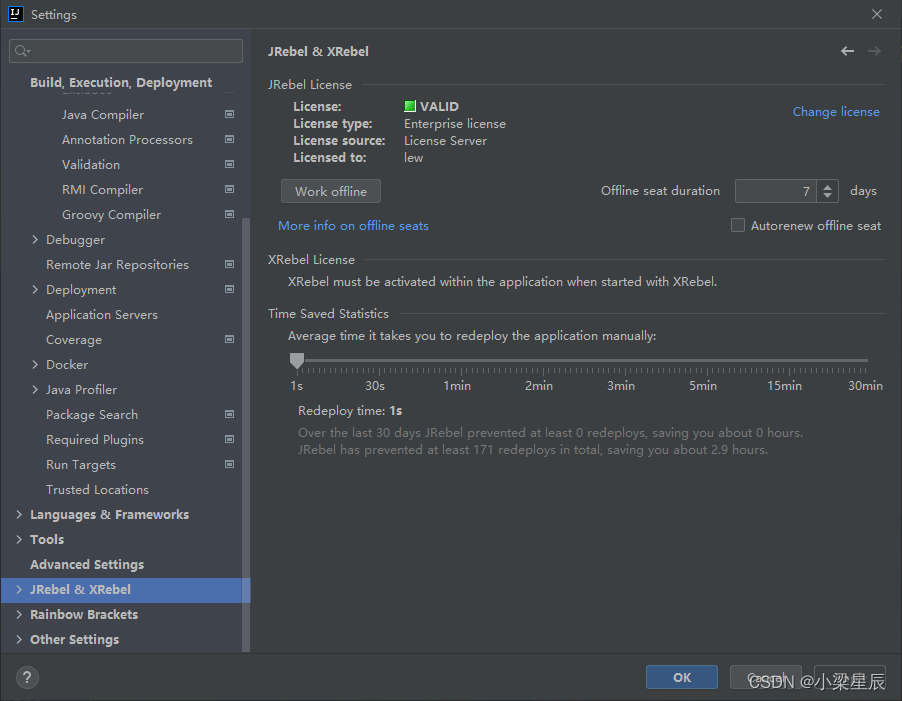Expand Languages & Frameworks section
The height and width of the screenshot is (701, 902).
19,514
